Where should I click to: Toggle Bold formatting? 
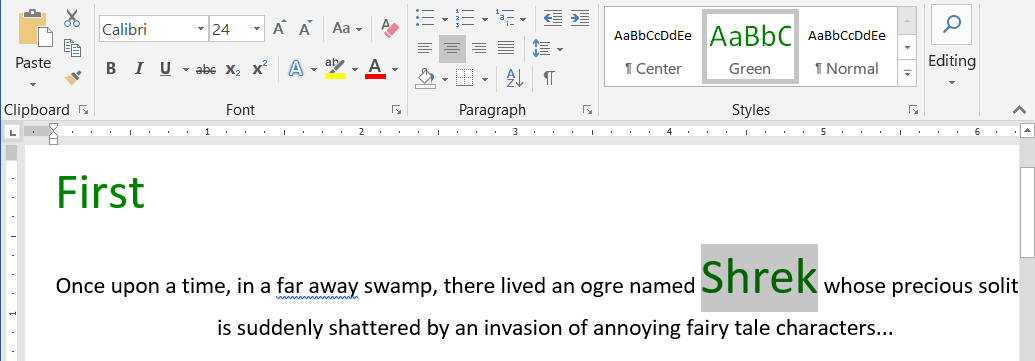coord(111,69)
